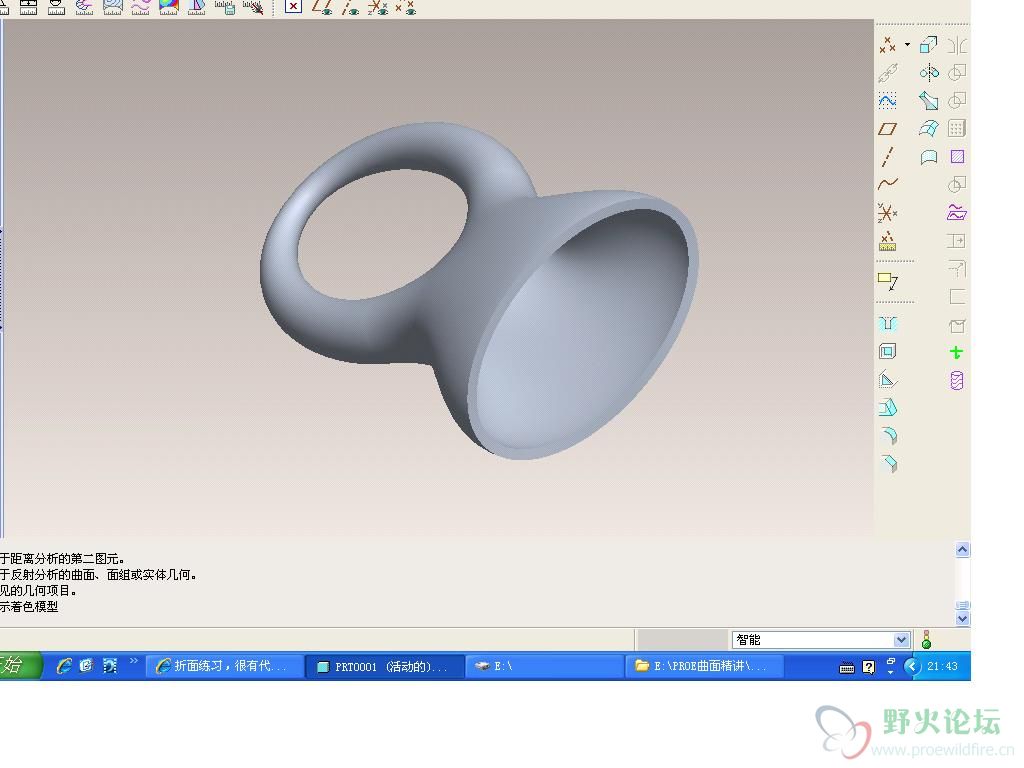Screen dimensions: 1024x768
Task: Select the Hole tool
Action: [888, 324]
